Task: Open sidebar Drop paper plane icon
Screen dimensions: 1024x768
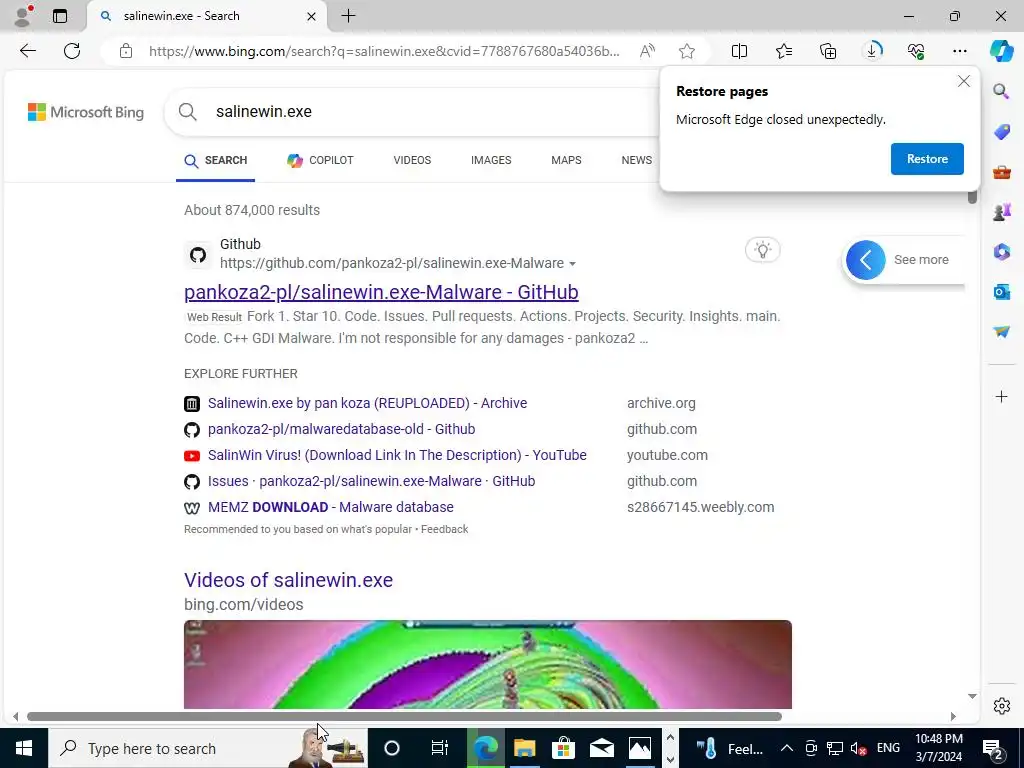Action: [x=1001, y=332]
